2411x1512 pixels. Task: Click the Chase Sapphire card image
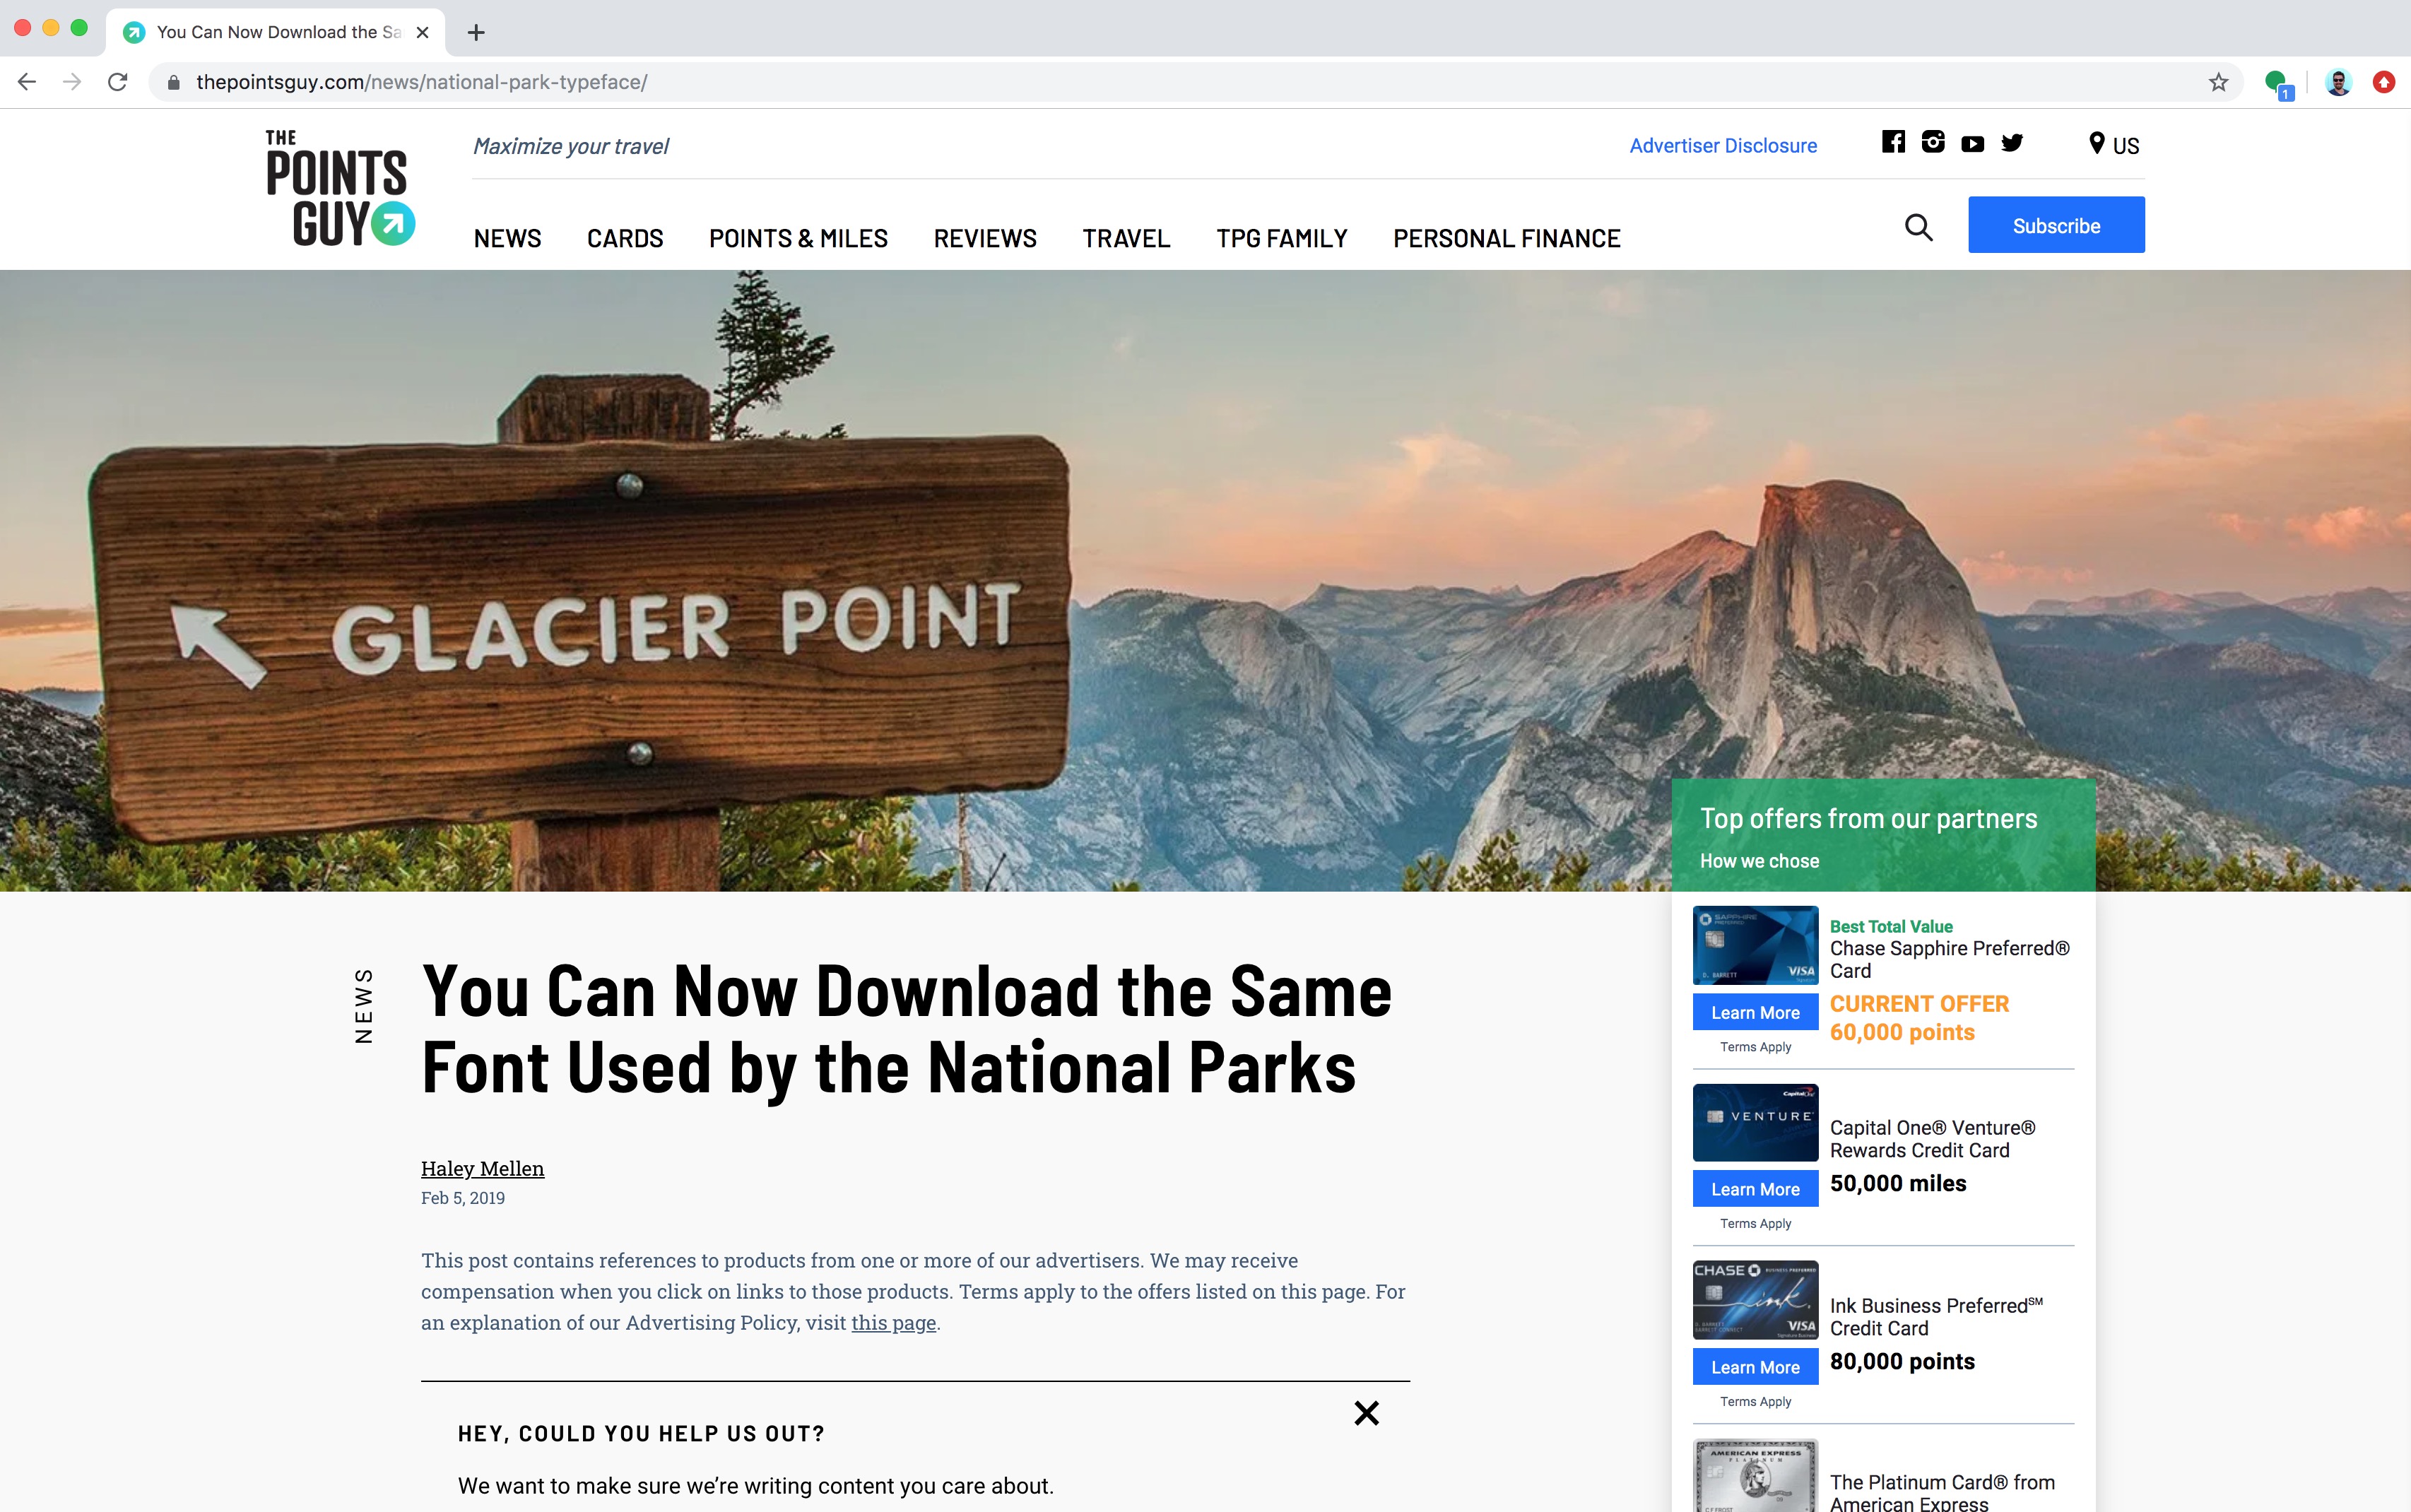click(1755, 945)
